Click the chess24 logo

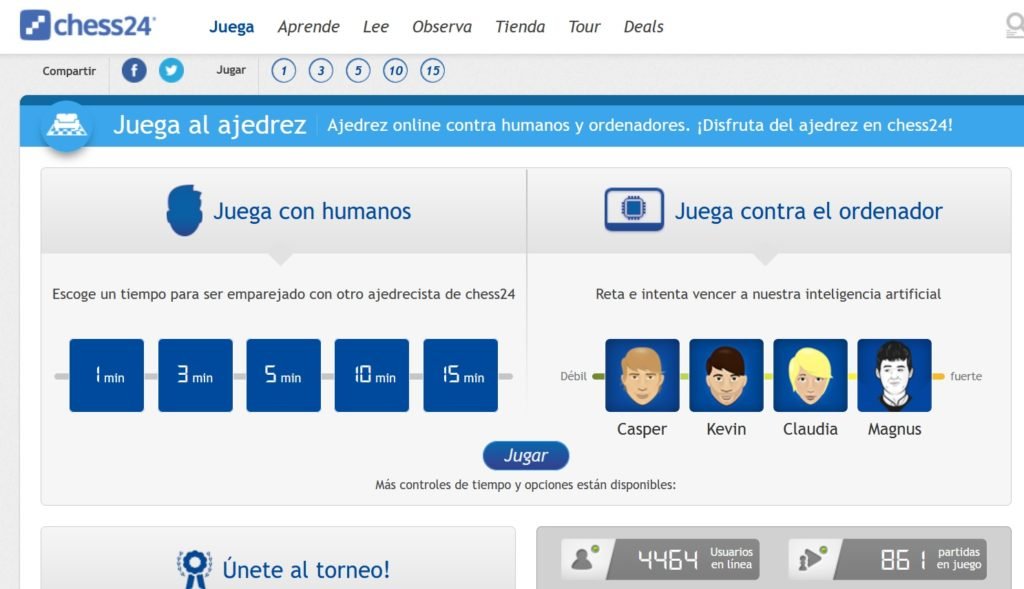point(88,25)
